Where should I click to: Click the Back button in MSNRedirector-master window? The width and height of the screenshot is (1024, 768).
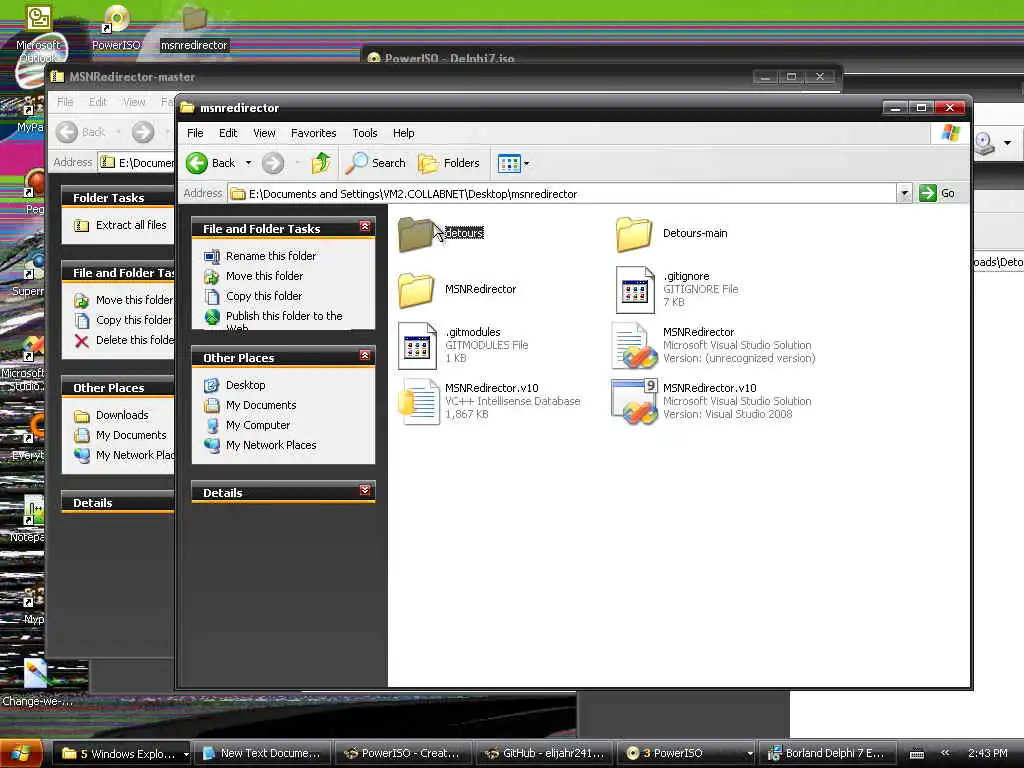coord(80,132)
